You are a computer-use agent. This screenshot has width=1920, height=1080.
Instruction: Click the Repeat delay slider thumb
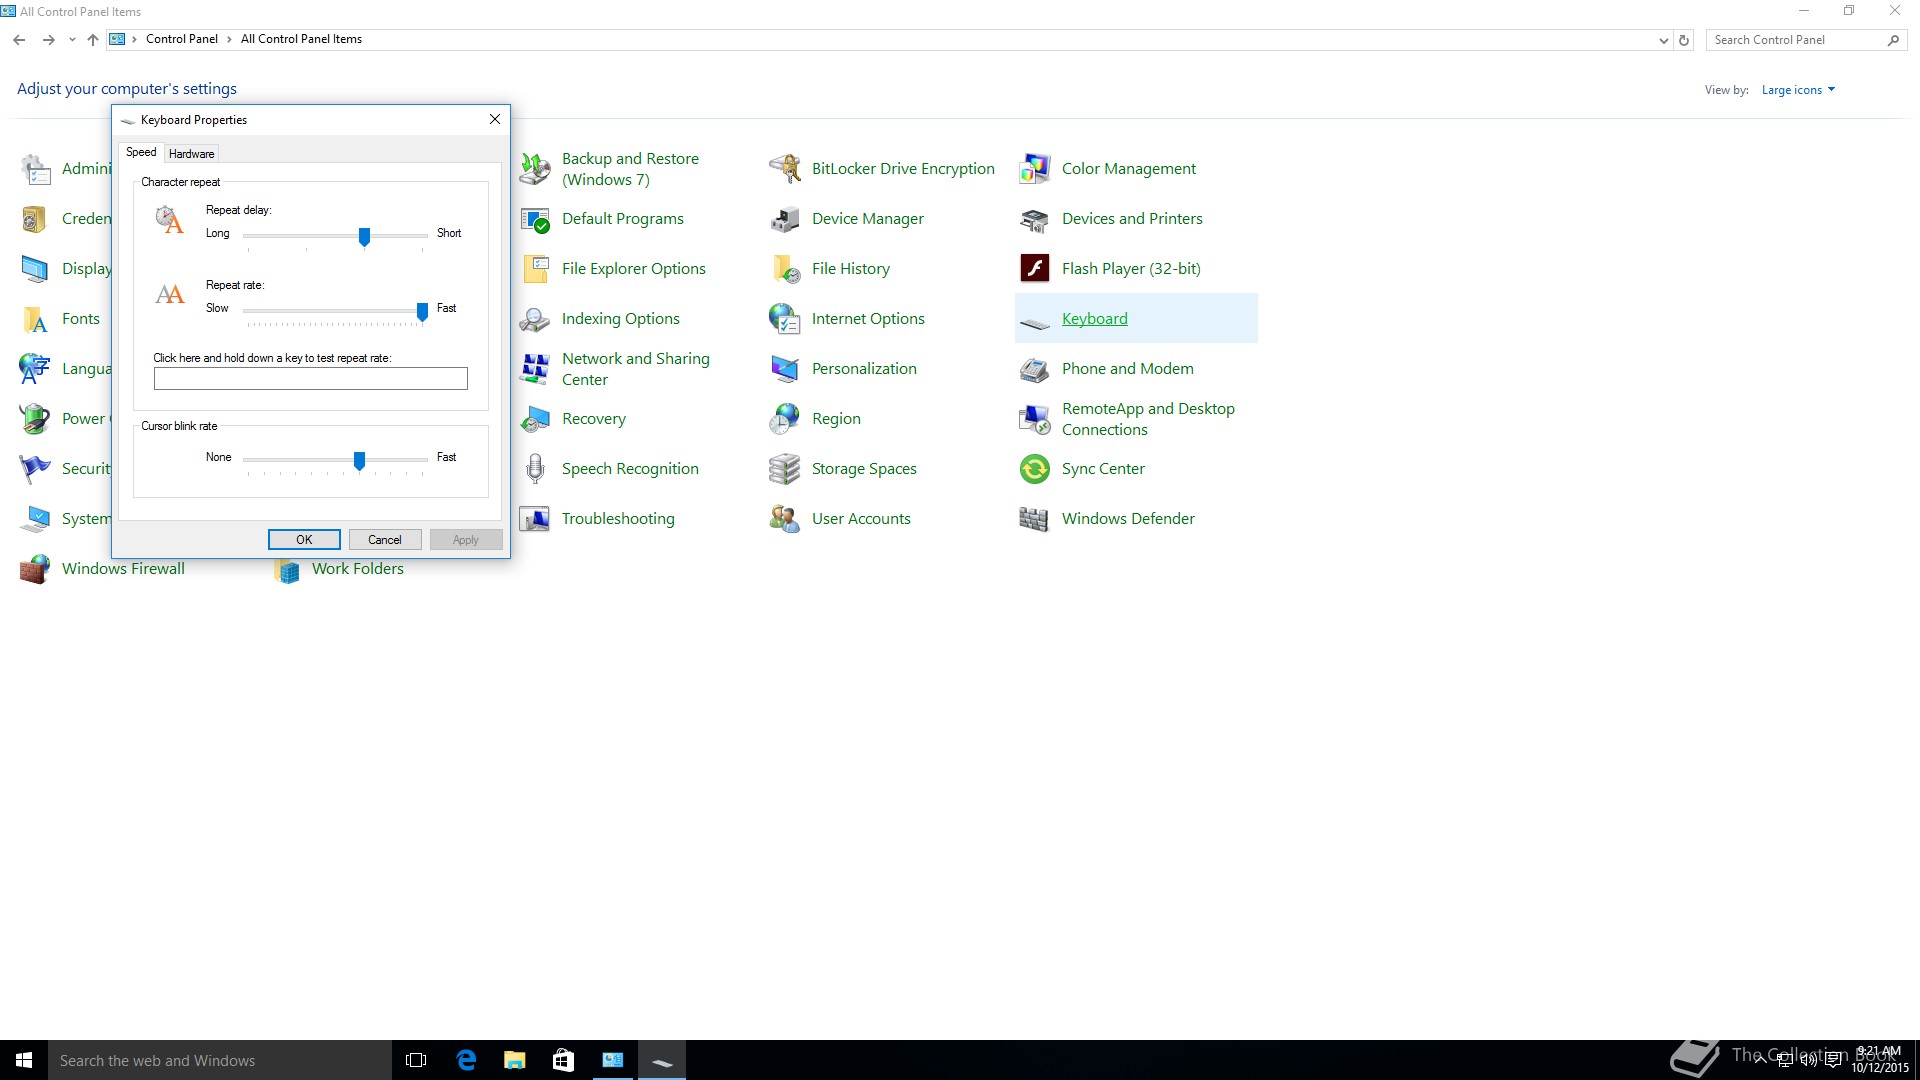pos(364,236)
